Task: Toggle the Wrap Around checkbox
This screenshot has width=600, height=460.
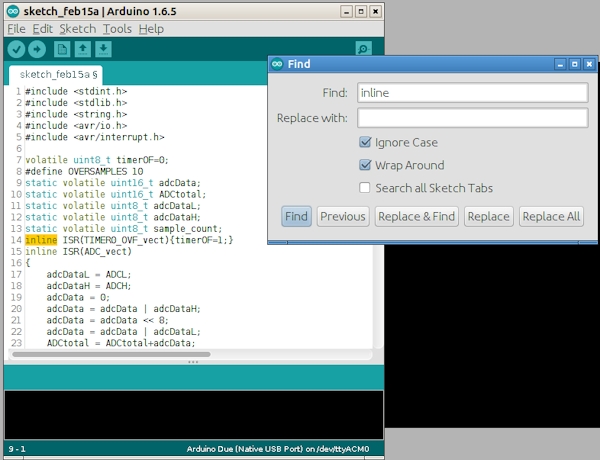Action: (x=365, y=165)
